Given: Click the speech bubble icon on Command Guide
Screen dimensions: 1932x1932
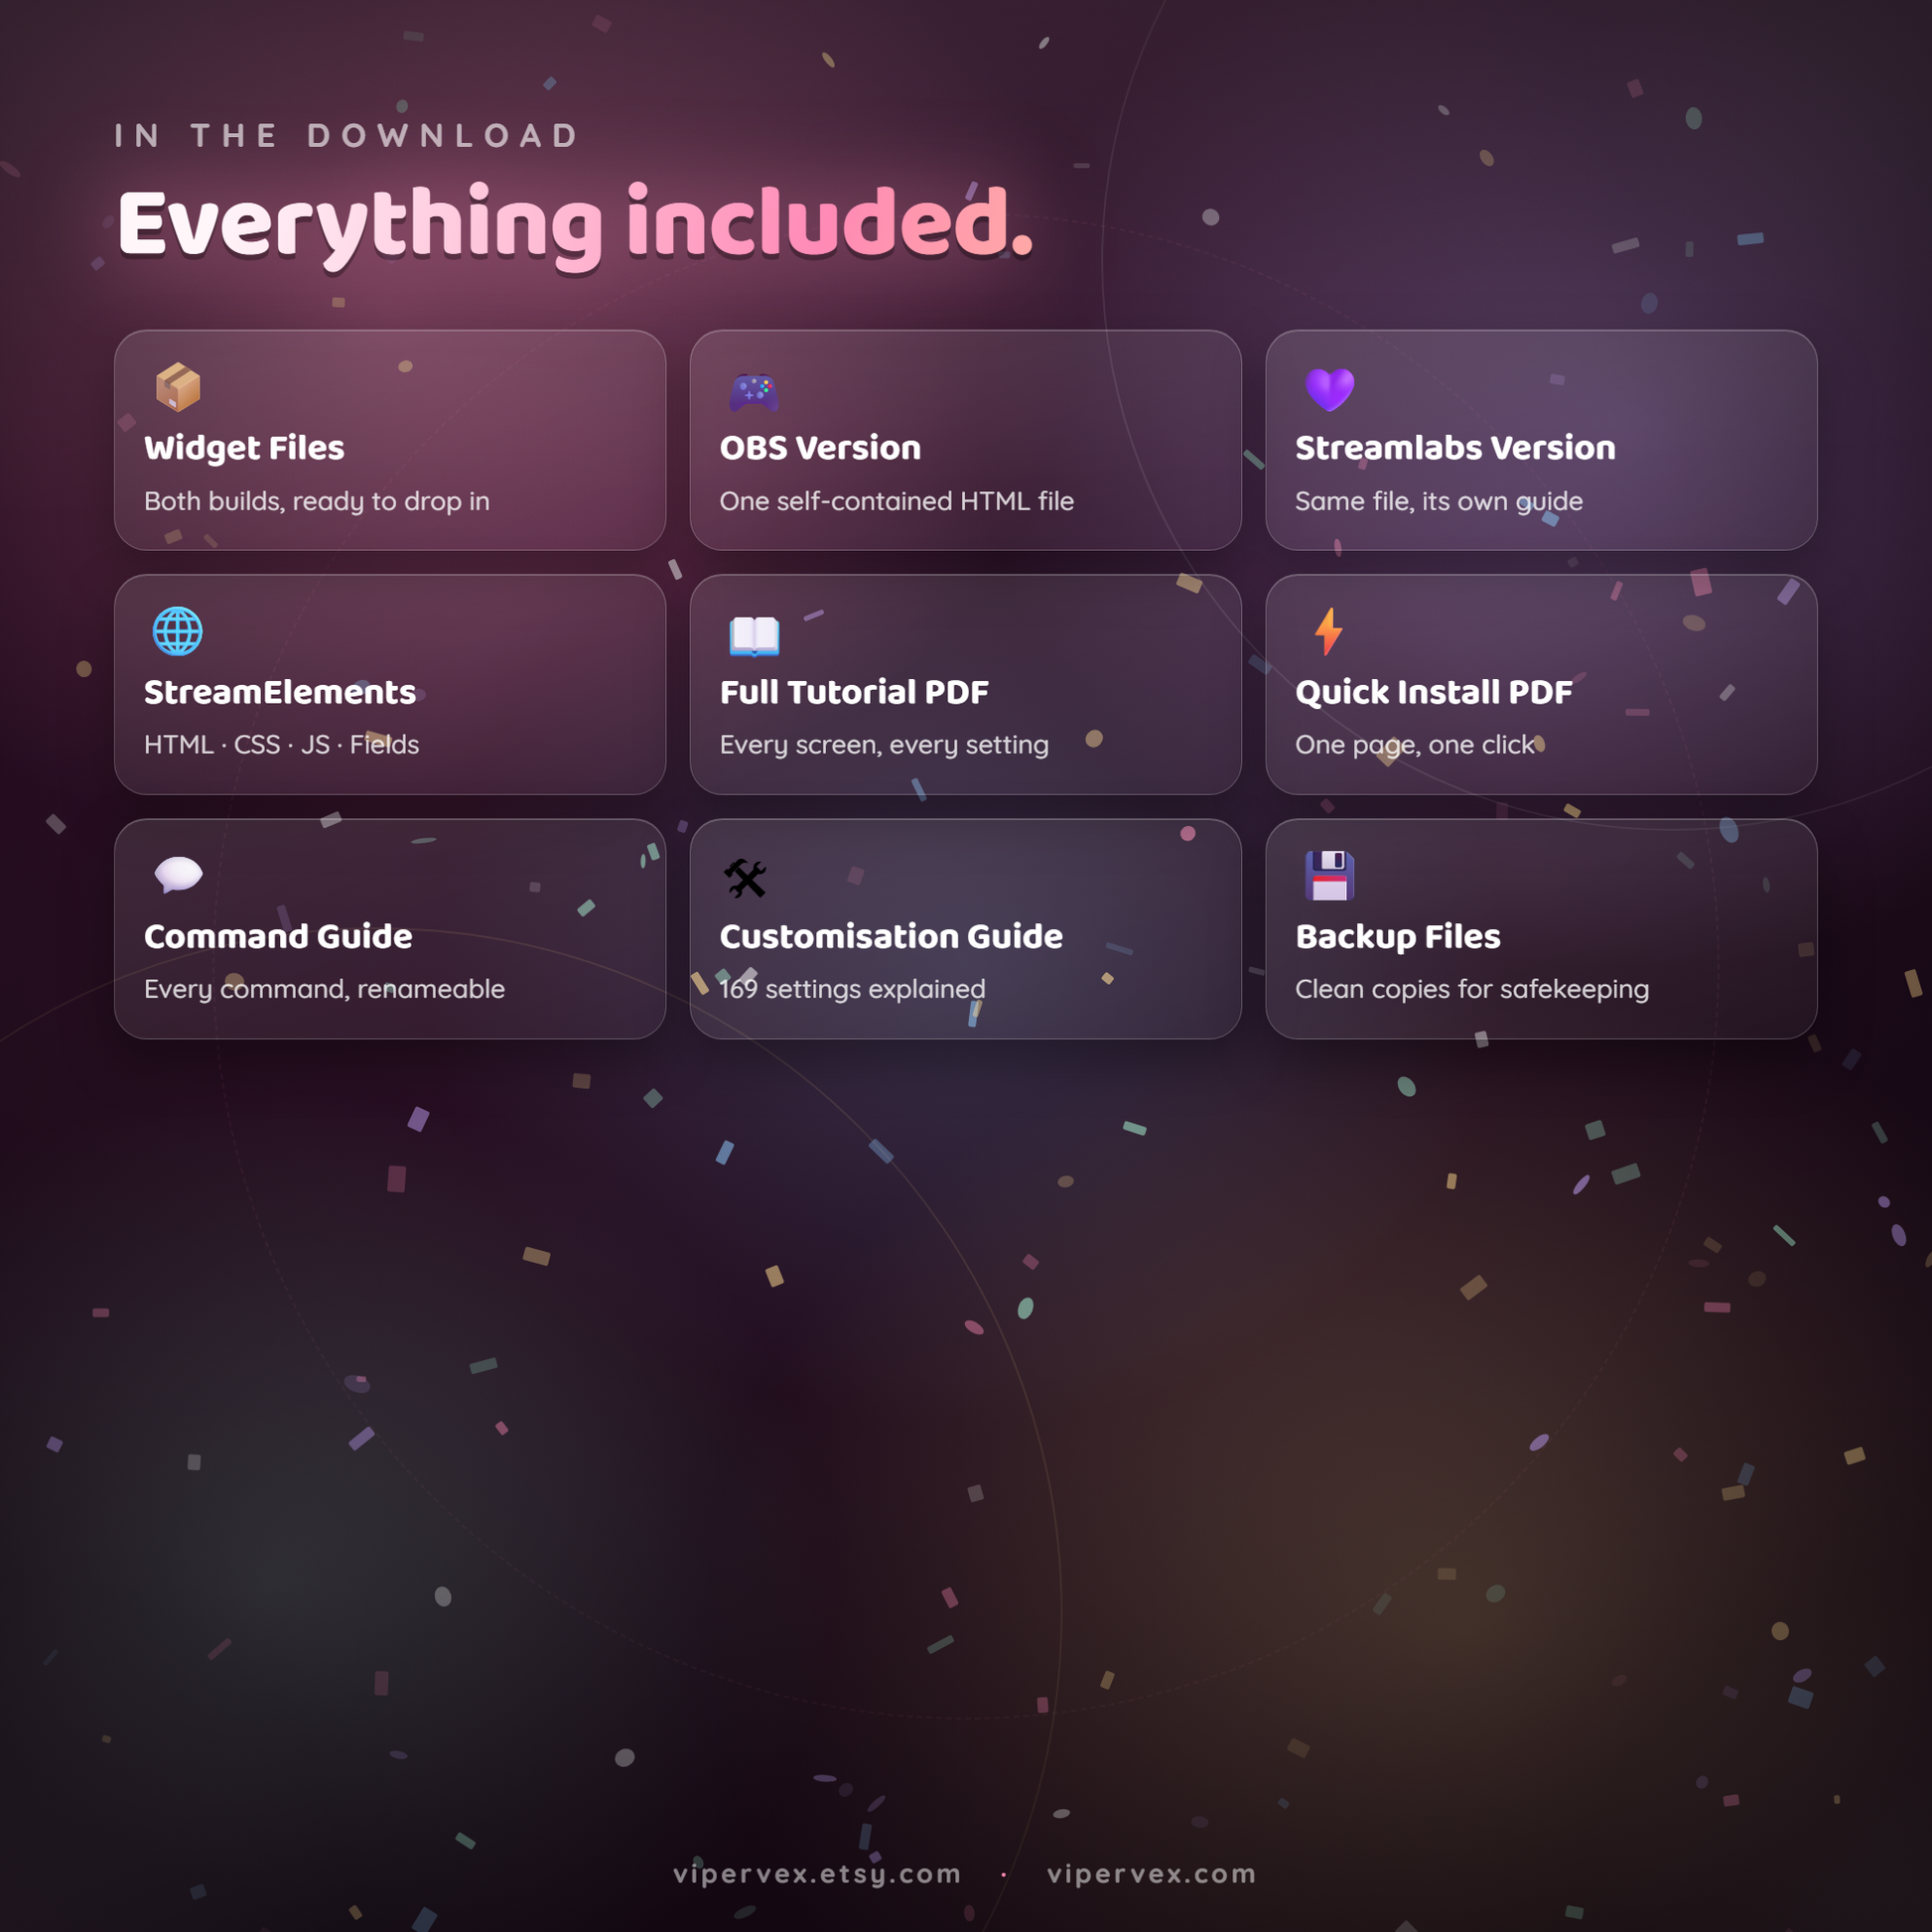Looking at the screenshot, I should click(x=178, y=875).
